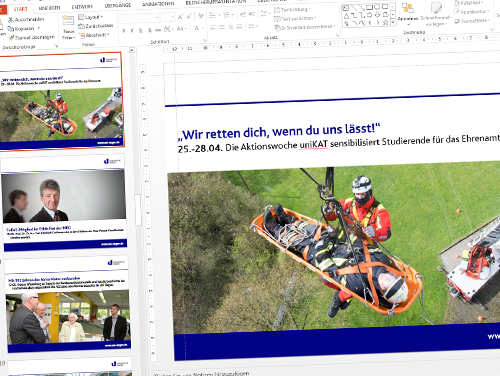Open character spacing options
The width and height of the screenshot is (500, 376).
168,29
